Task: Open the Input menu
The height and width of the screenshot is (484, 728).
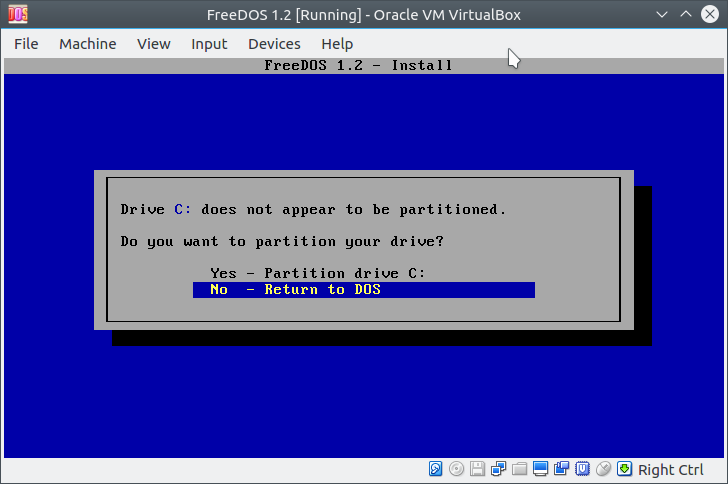Action: [x=209, y=44]
